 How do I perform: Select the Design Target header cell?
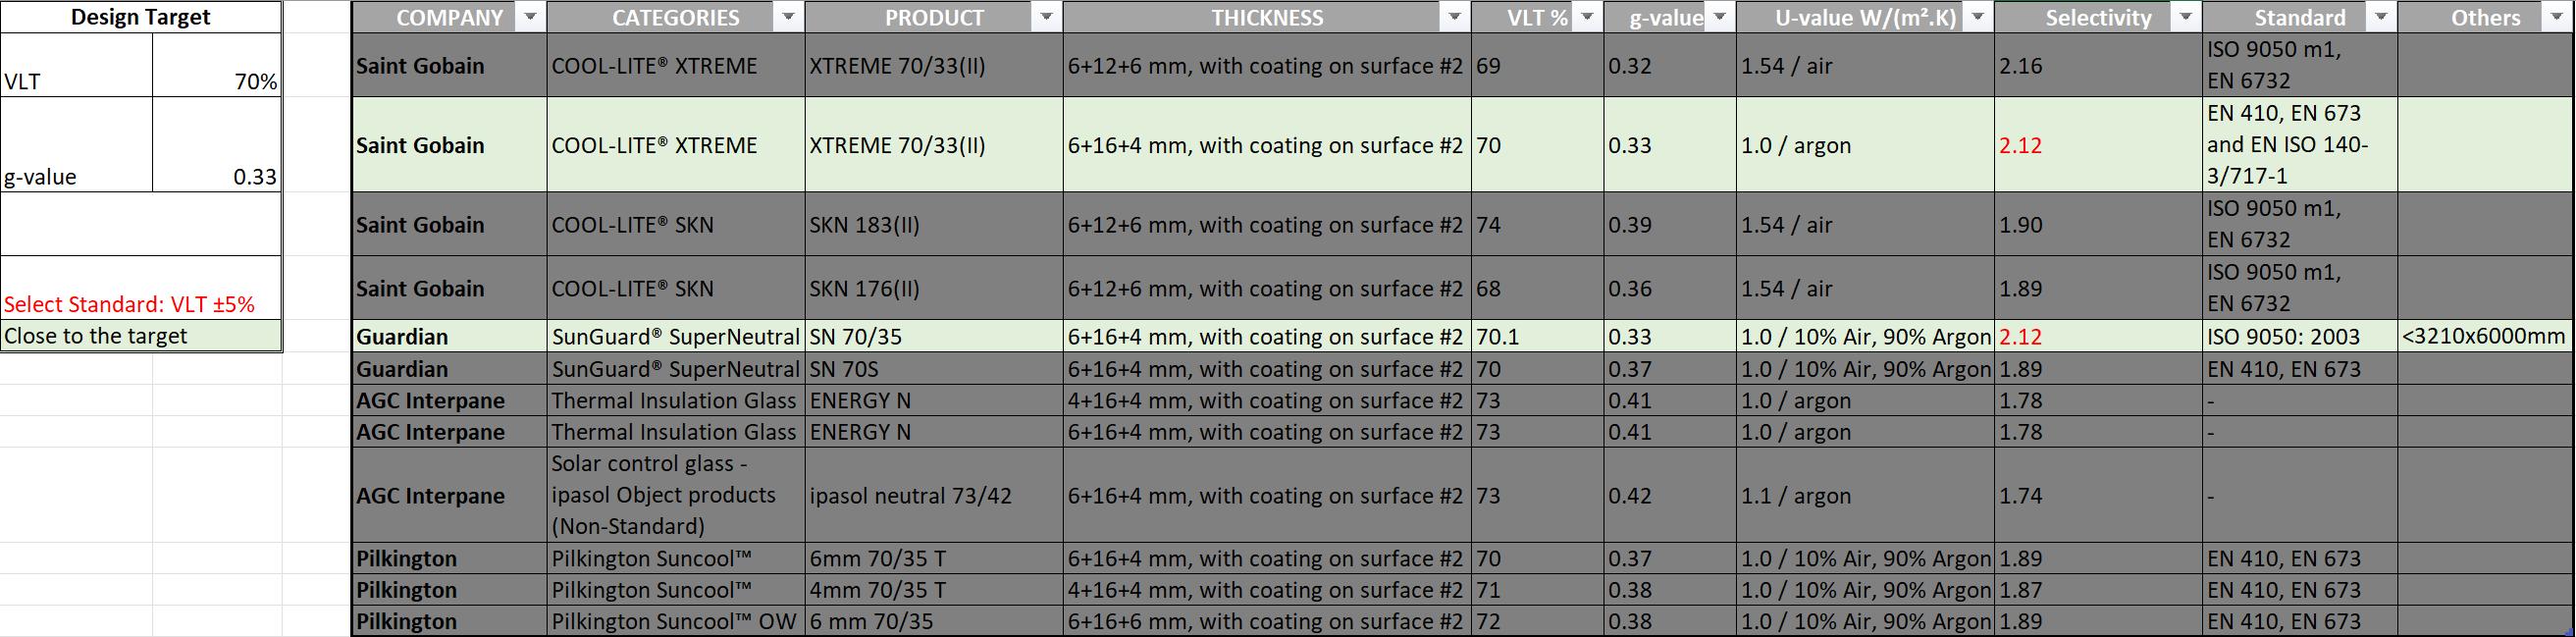coord(141,17)
